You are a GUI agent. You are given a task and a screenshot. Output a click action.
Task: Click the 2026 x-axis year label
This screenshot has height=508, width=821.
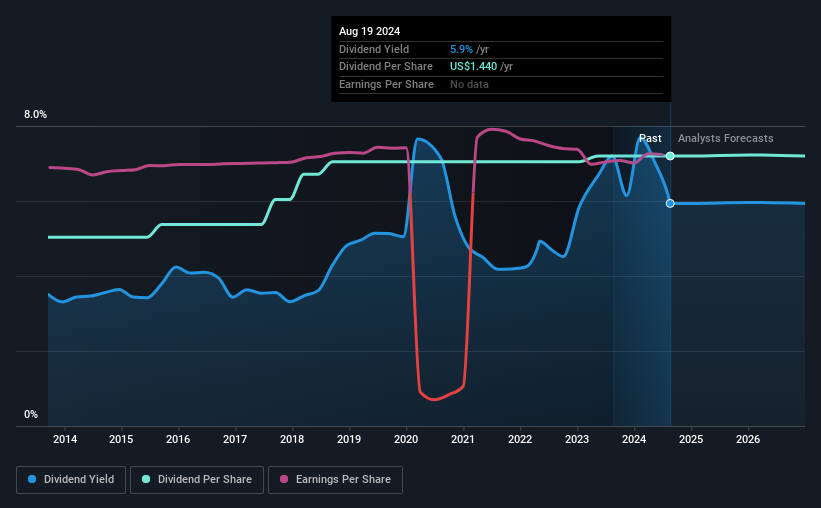click(748, 439)
